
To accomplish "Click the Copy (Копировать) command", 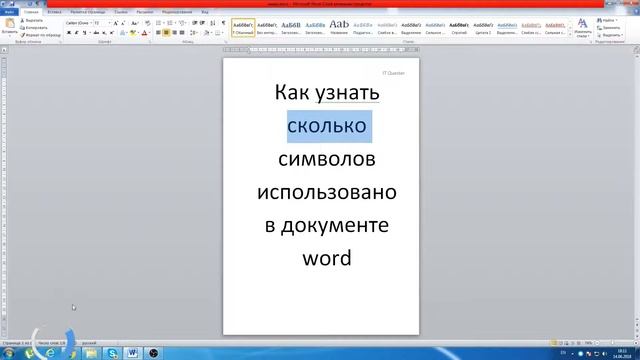I will [x=34, y=28].
